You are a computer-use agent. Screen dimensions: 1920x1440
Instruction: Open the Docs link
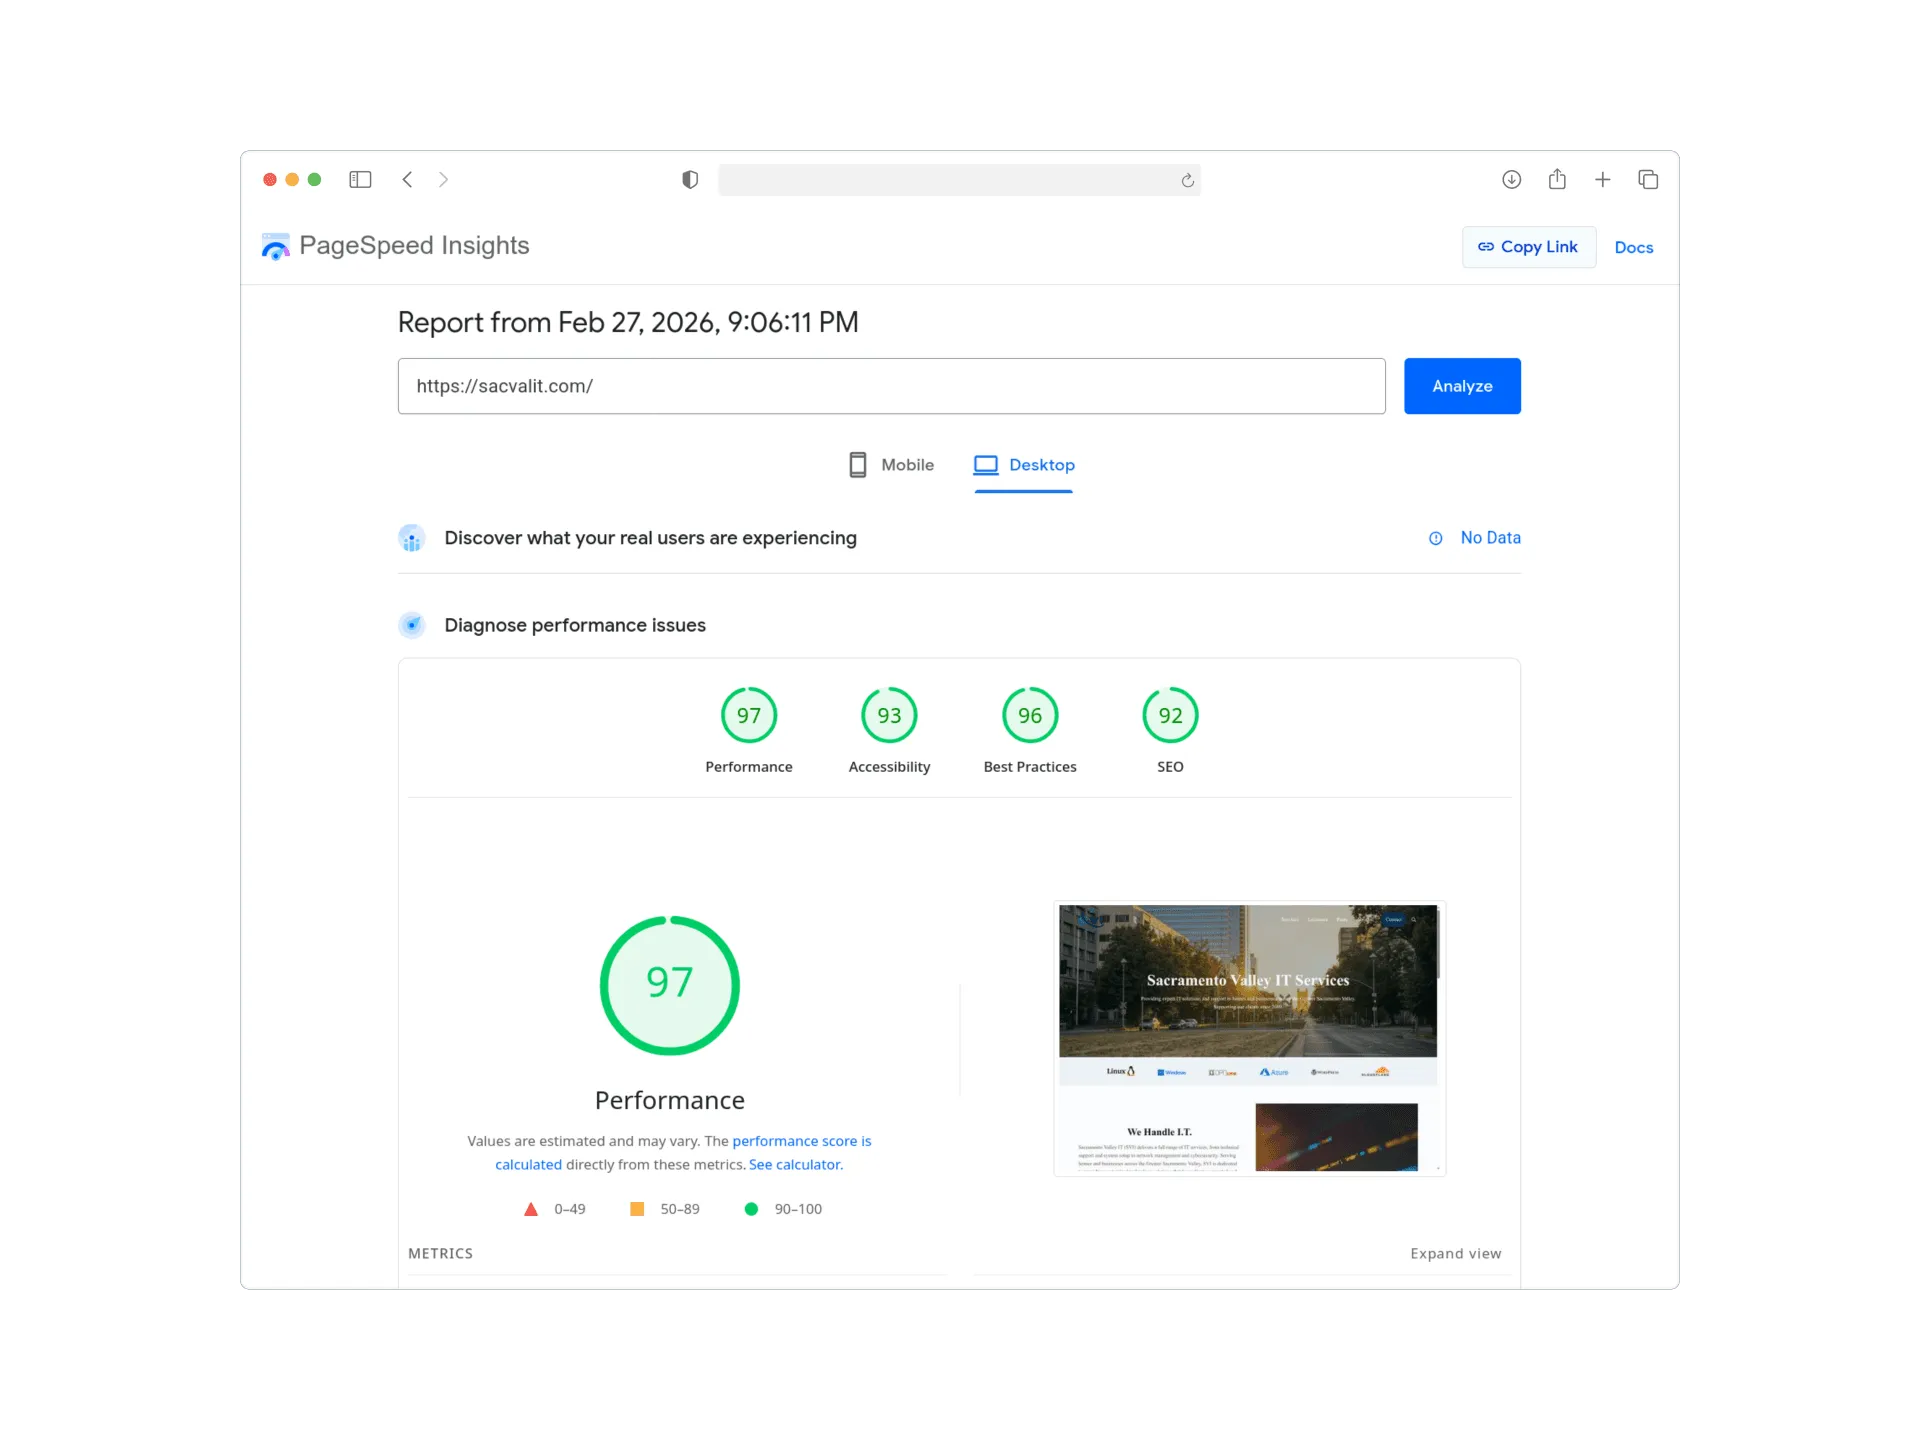pyautogui.click(x=1633, y=247)
